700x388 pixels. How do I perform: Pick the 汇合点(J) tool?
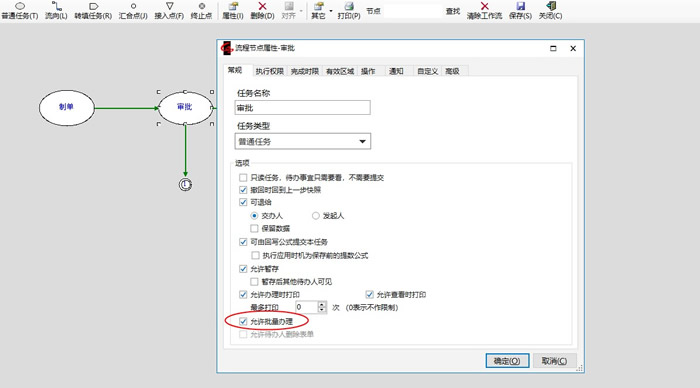pos(133,11)
